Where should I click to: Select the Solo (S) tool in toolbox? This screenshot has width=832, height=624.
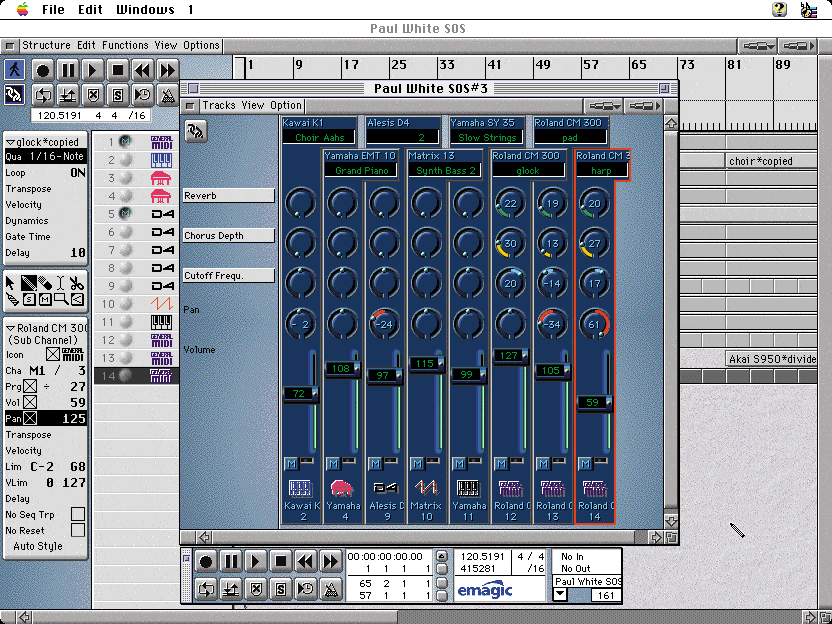[29, 300]
